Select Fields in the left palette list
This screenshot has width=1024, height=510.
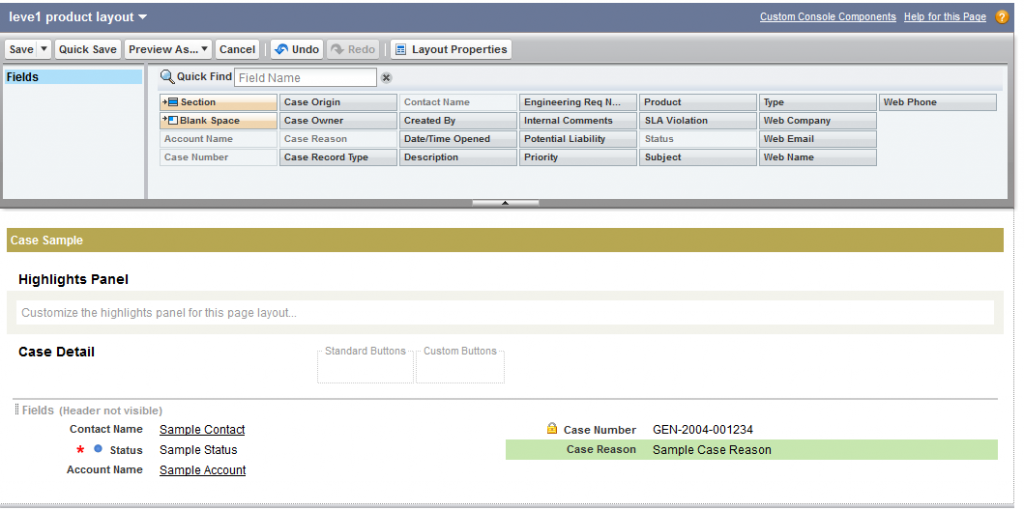coord(72,77)
